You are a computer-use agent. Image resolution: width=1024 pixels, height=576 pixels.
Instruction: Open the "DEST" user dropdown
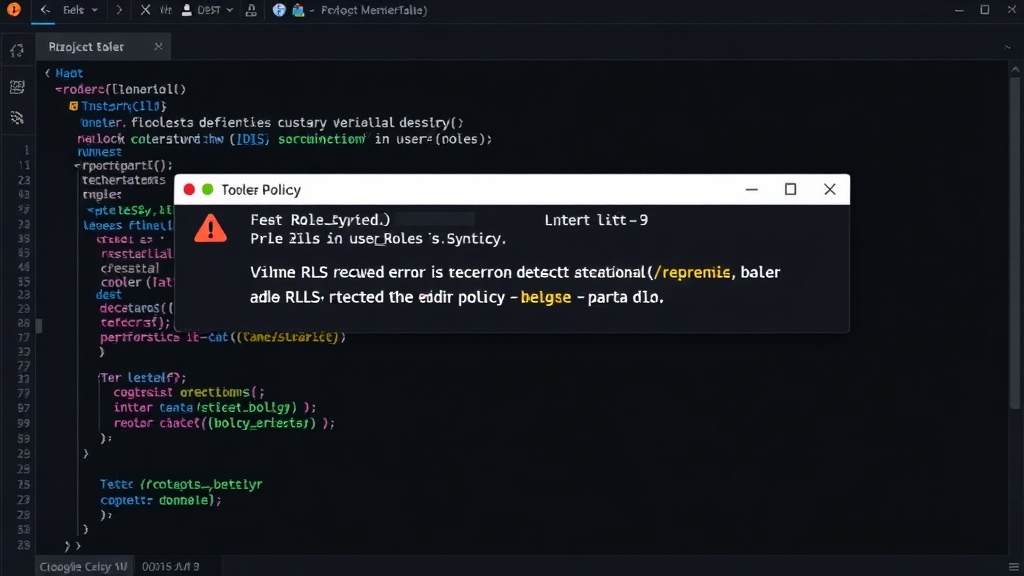(208, 10)
